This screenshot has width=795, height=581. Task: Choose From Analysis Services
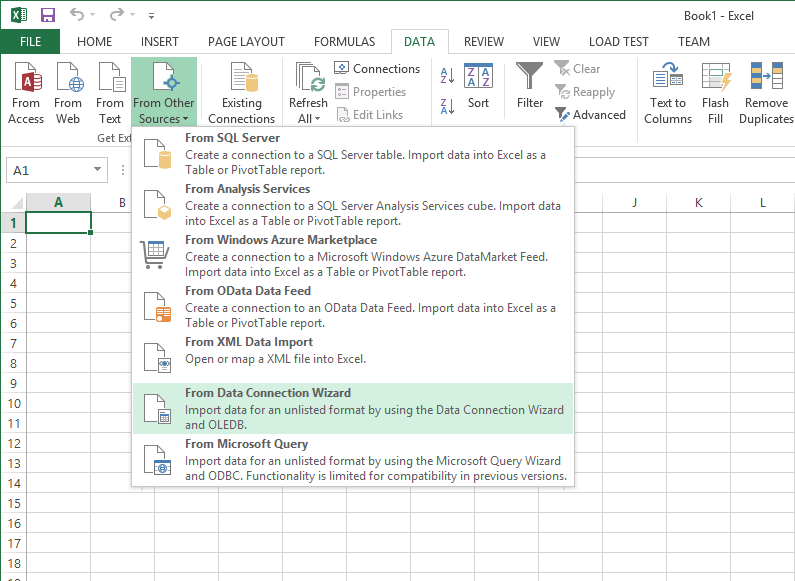point(353,205)
